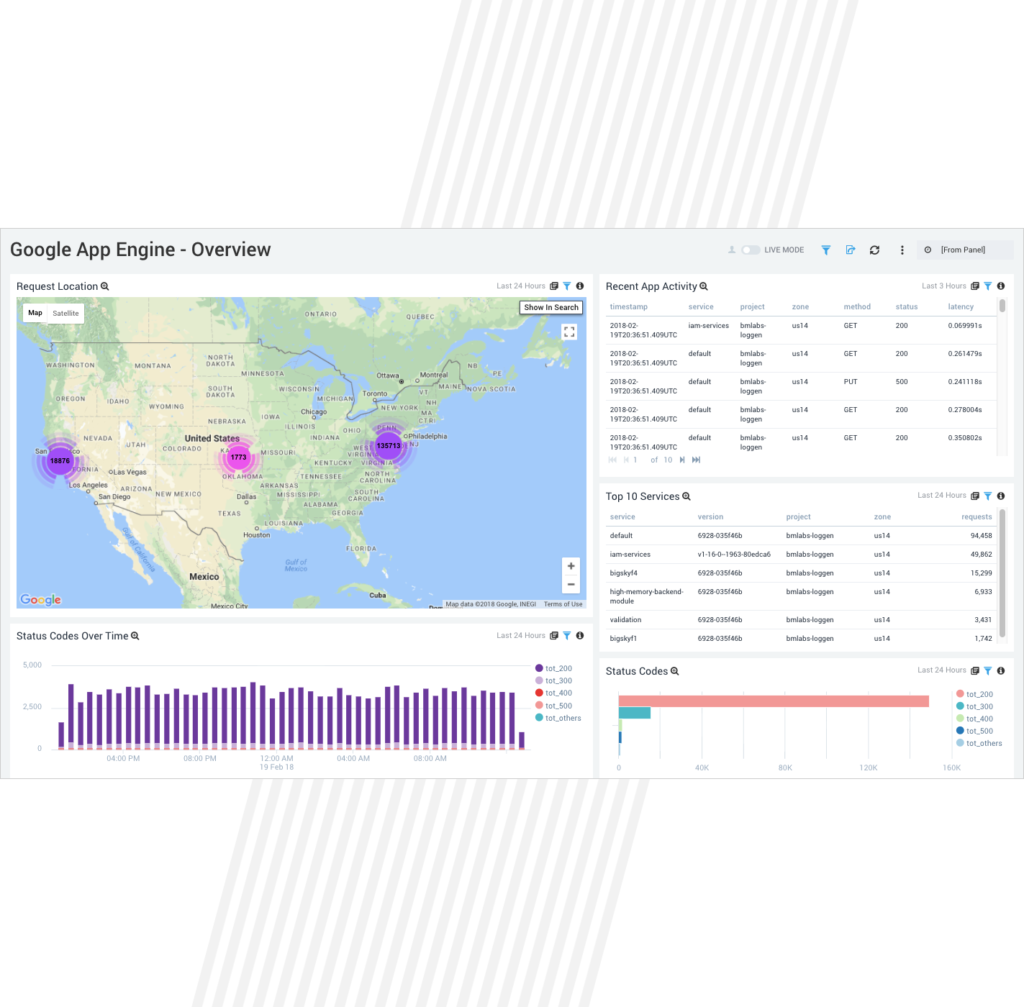Click the Request Location panel filter icon

[x=567, y=286]
